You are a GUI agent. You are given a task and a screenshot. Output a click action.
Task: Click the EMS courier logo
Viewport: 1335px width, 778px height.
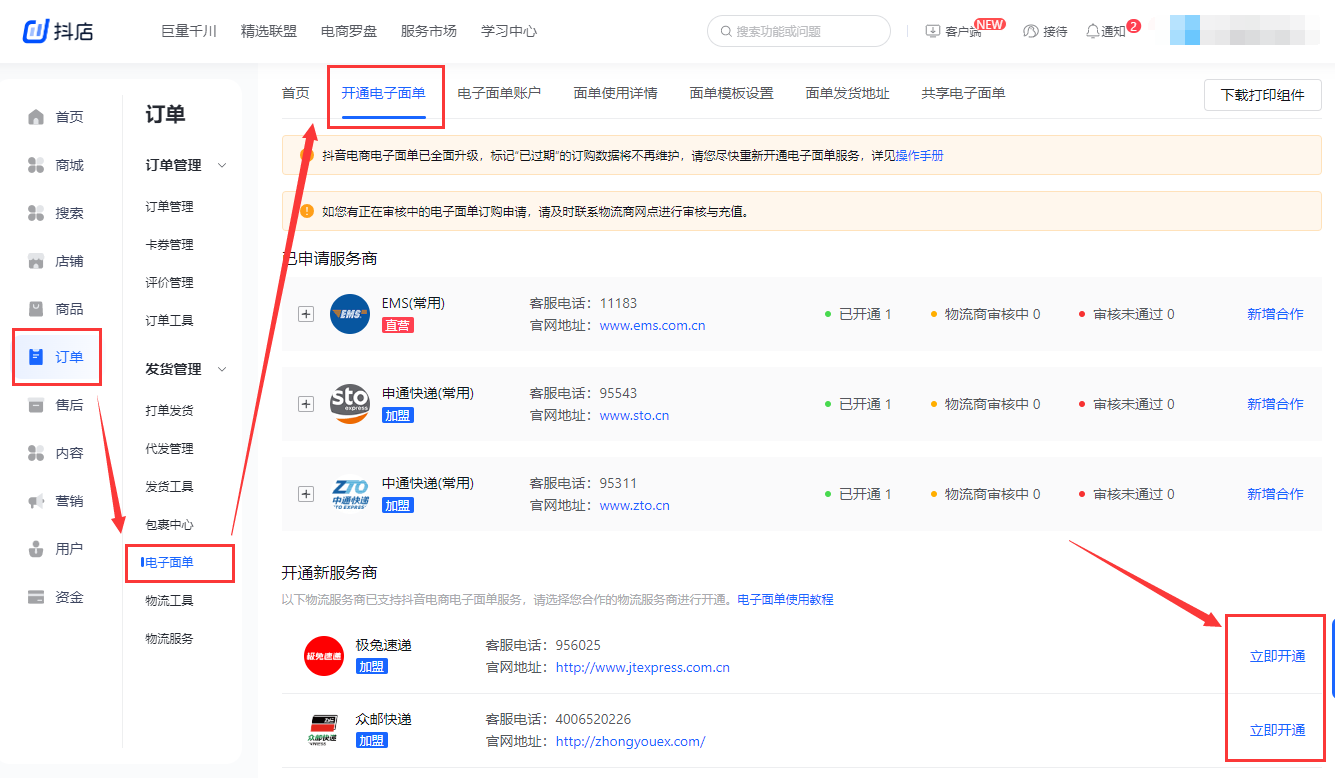pyautogui.click(x=350, y=314)
